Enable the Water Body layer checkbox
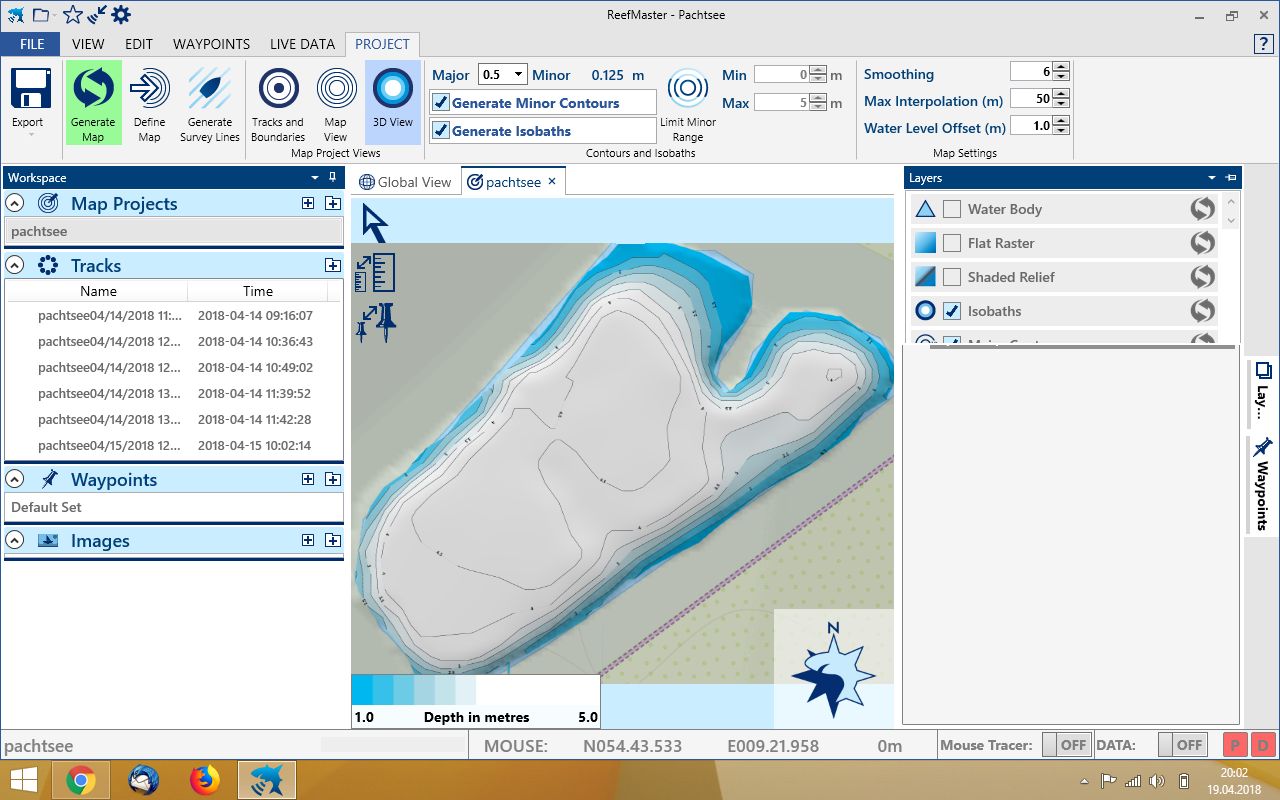Image resolution: width=1280 pixels, height=800 pixels. click(x=952, y=209)
